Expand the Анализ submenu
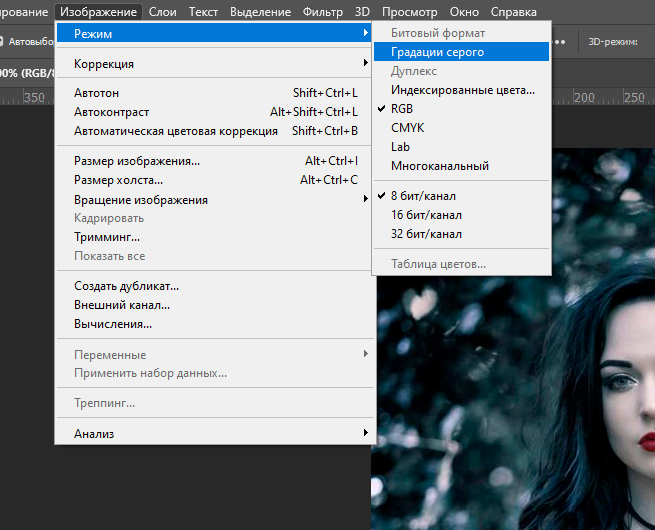Image resolution: width=655 pixels, height=530 pixels. [x=215, y=433]
